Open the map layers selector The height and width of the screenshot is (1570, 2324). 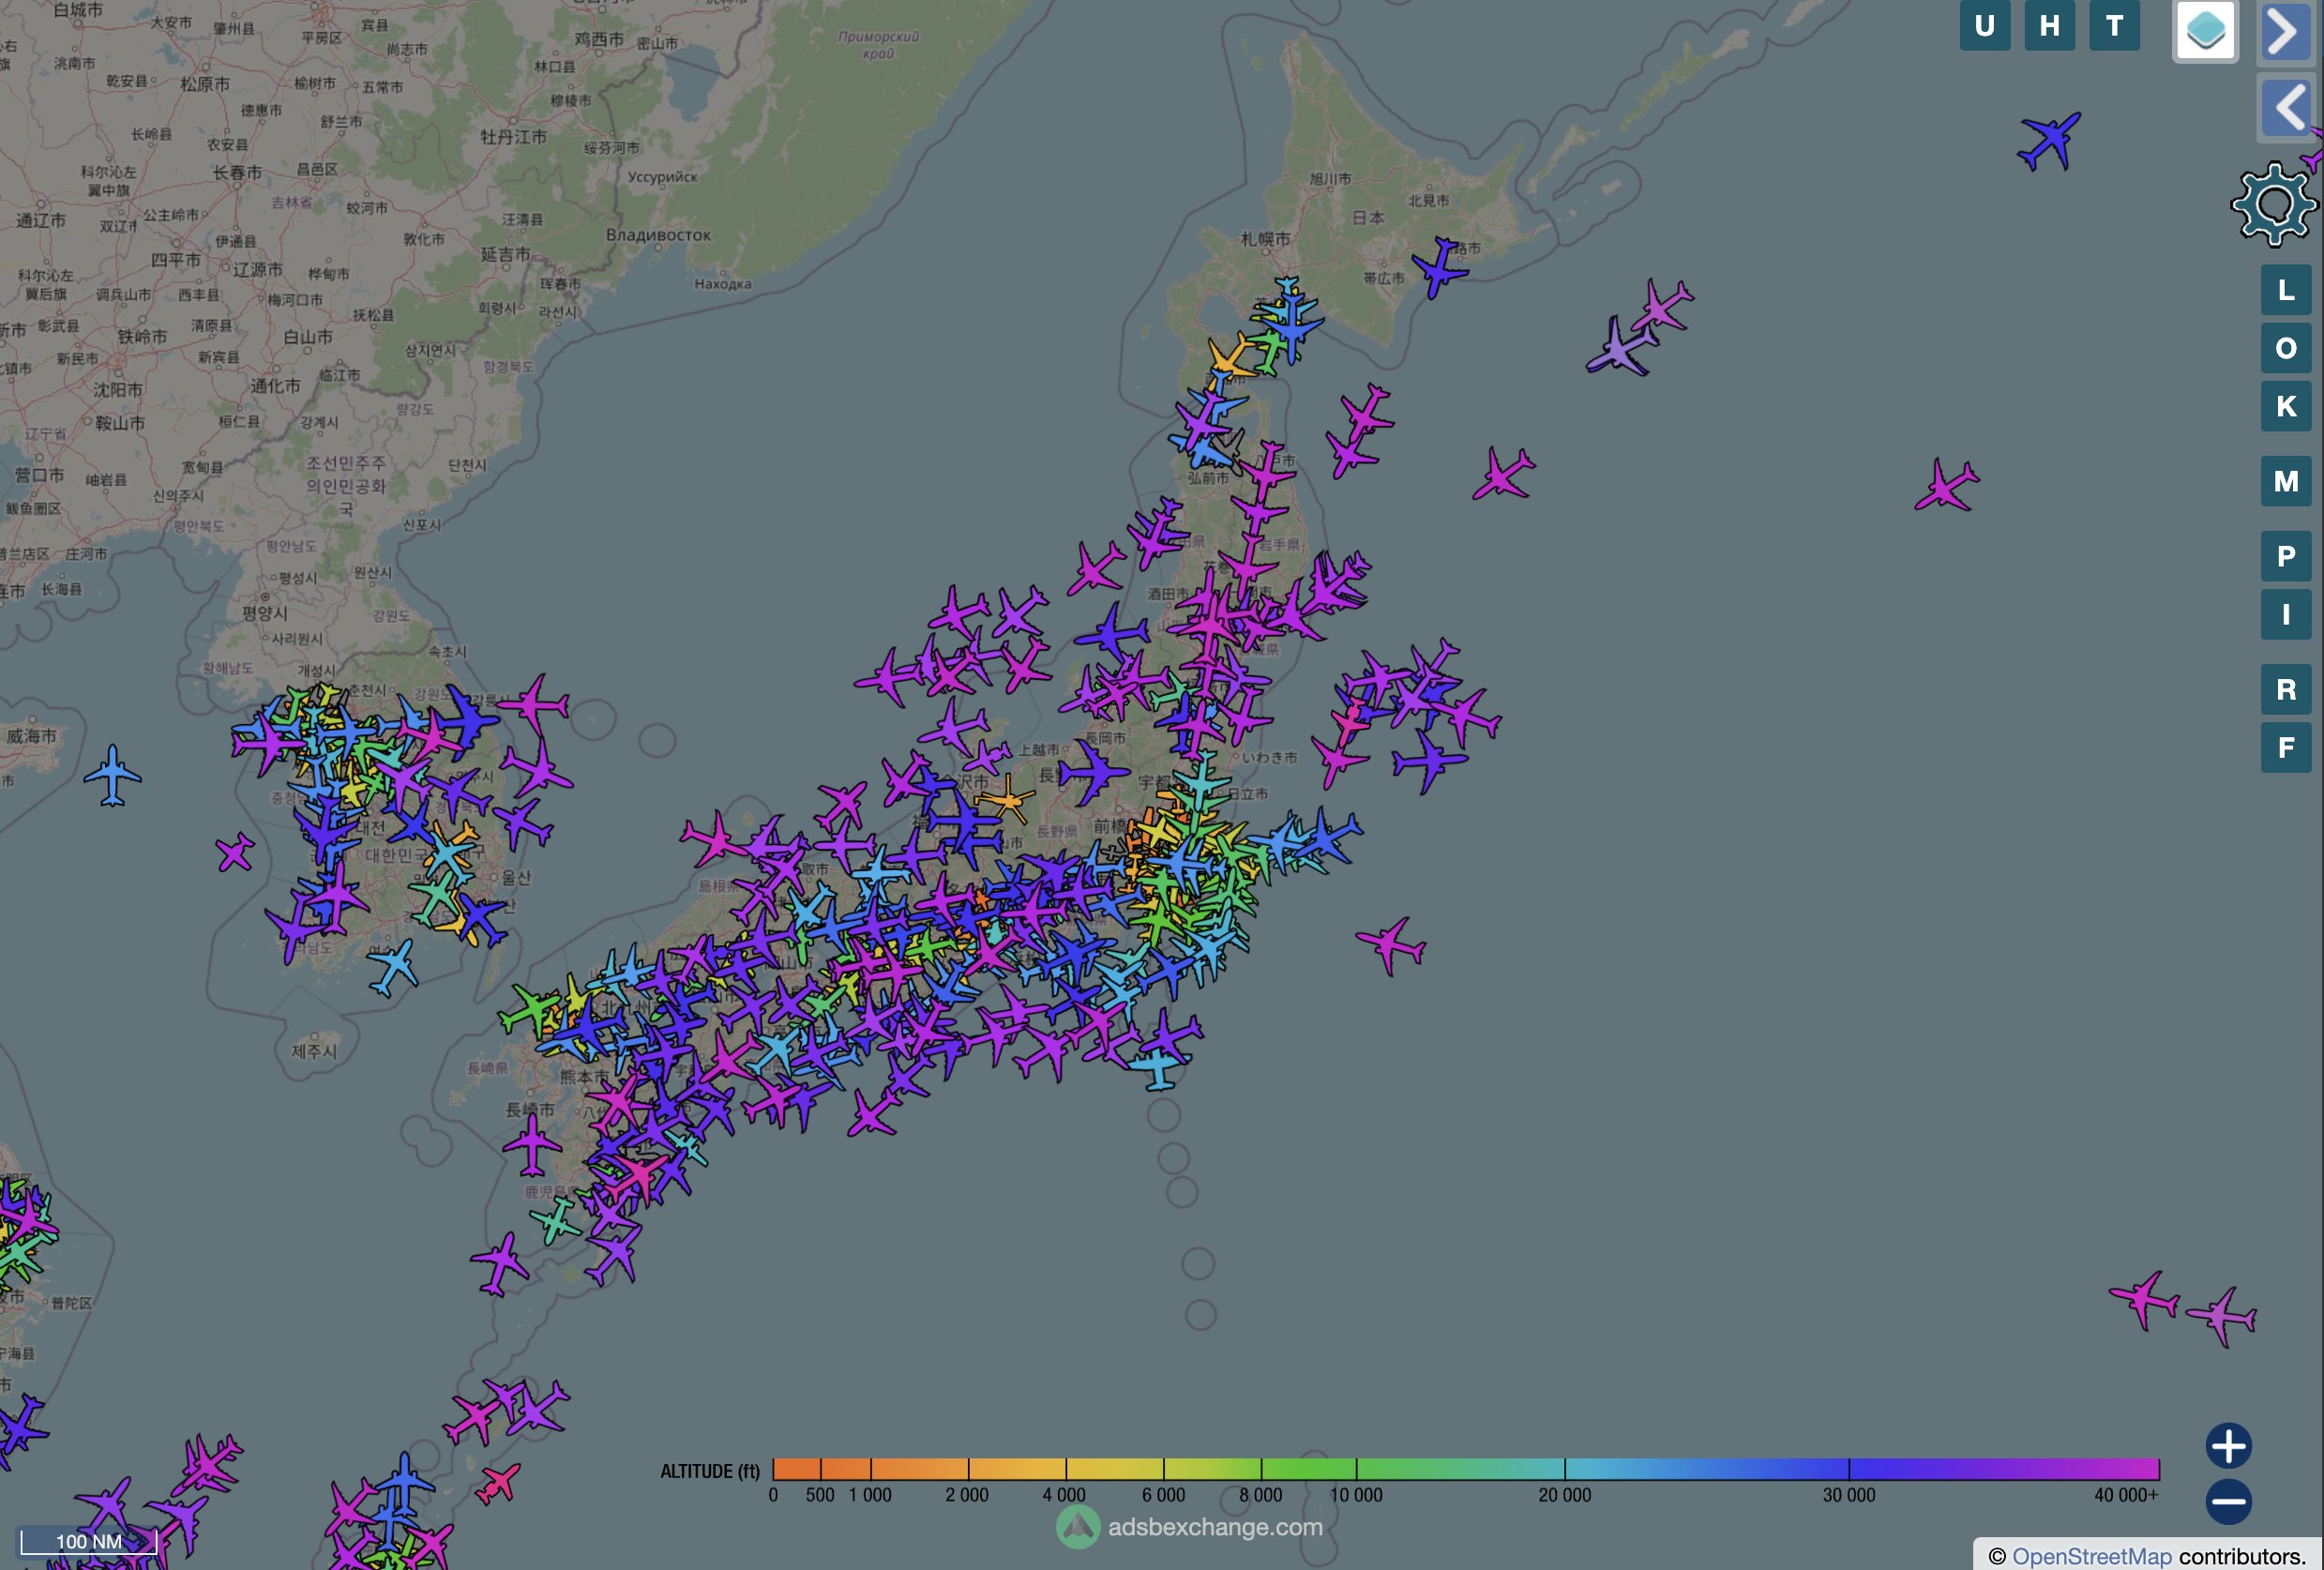pyautogui.click(x=2205, y=31)
